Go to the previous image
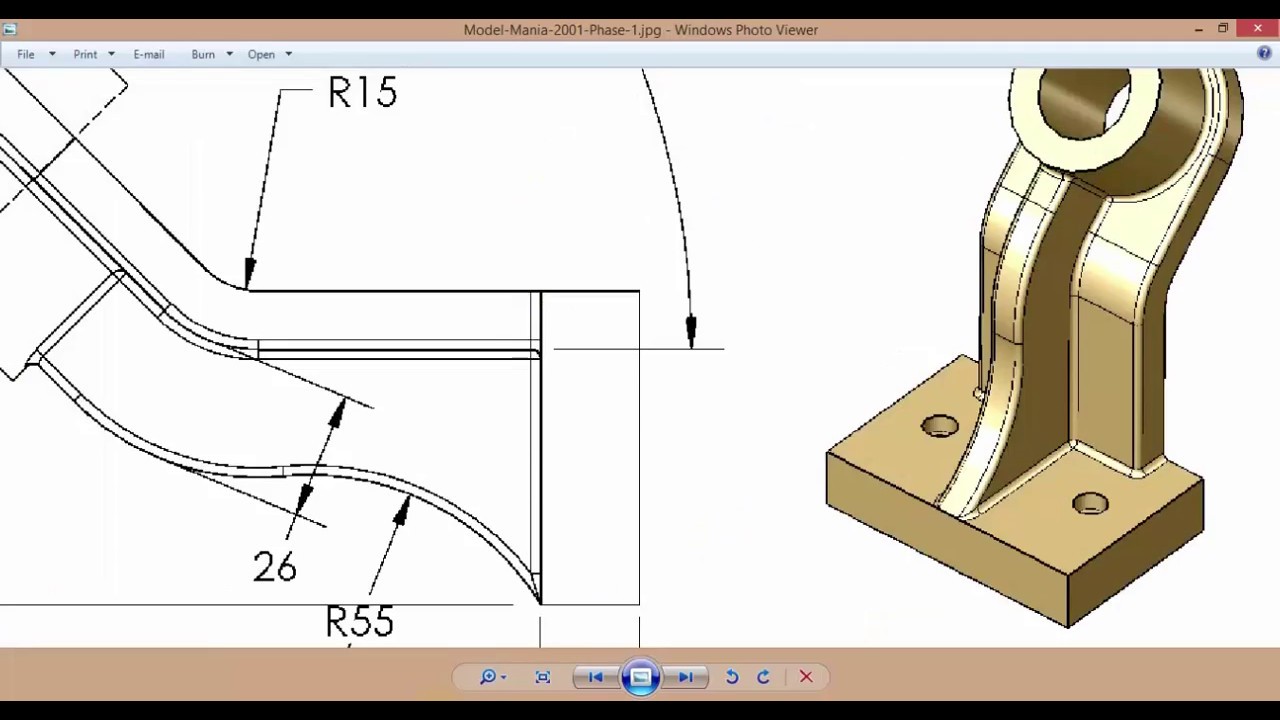This screenshot has width=1280, height=720. [x=595, y=677]
